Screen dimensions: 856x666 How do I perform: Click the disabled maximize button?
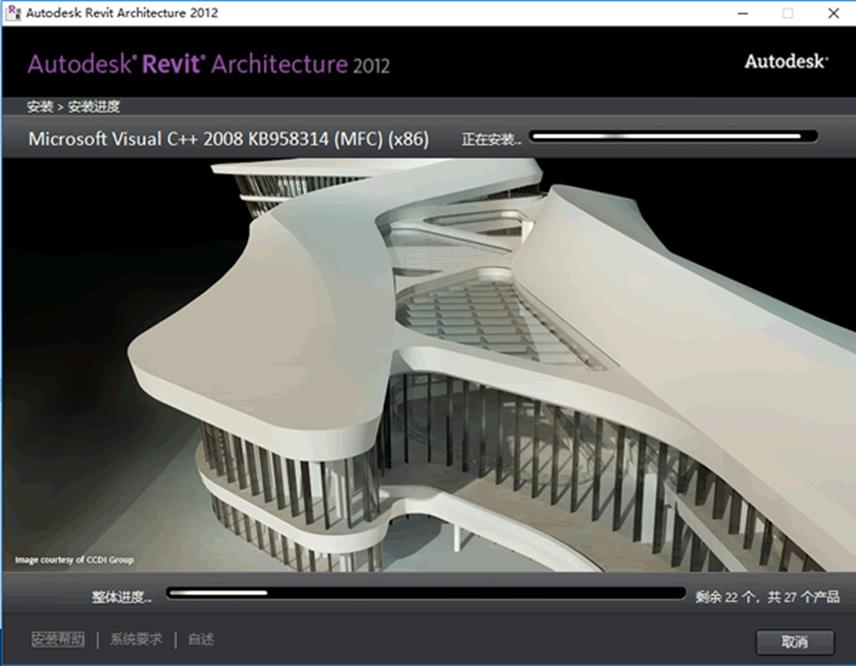point(788,13)
